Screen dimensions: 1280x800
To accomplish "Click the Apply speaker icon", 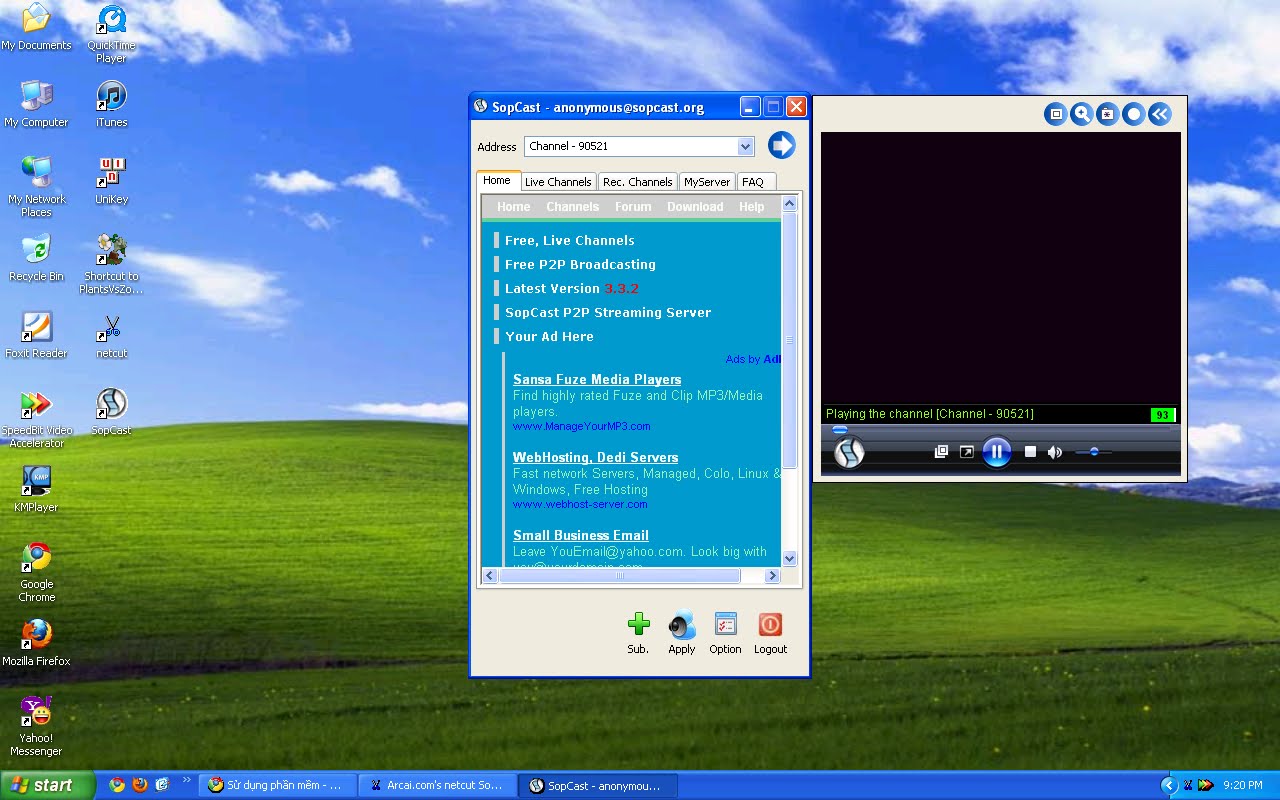I will pos(682,624).
